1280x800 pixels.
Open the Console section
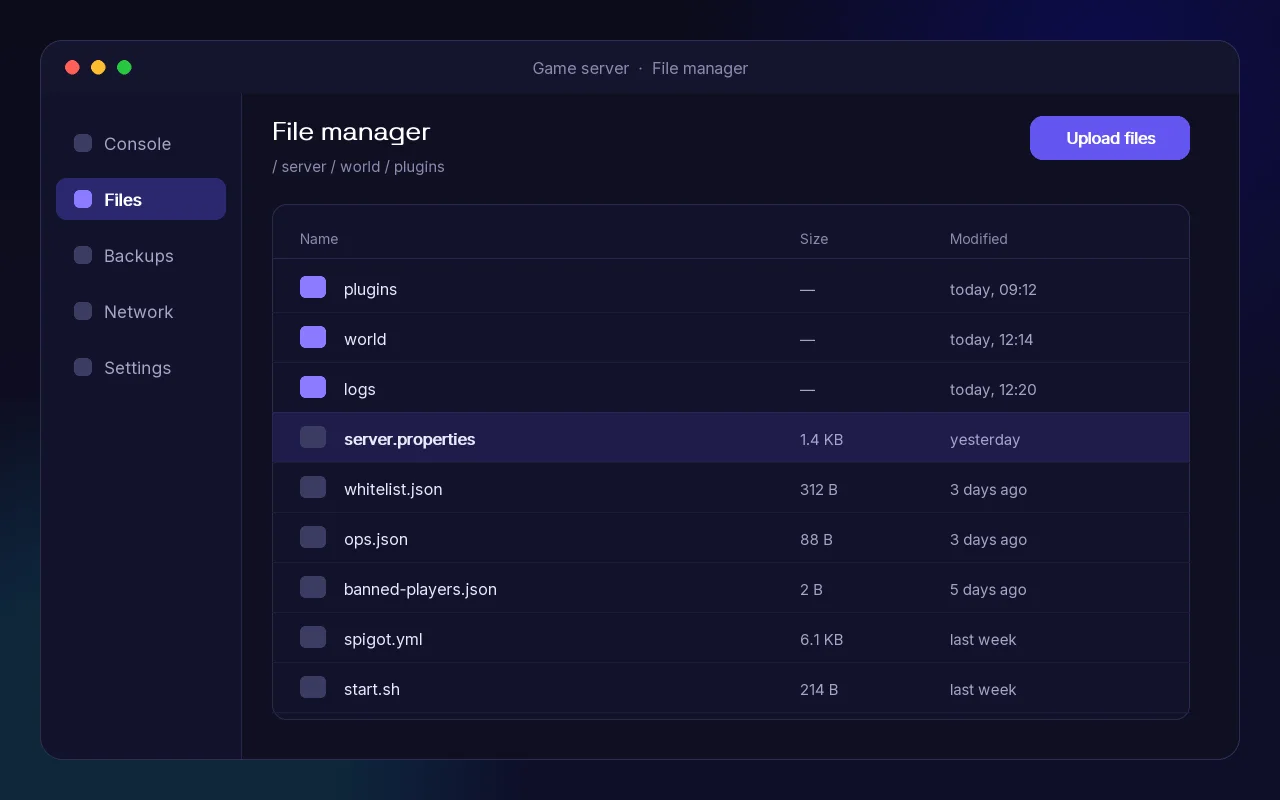pyautogui.click(x=141, y=143)
